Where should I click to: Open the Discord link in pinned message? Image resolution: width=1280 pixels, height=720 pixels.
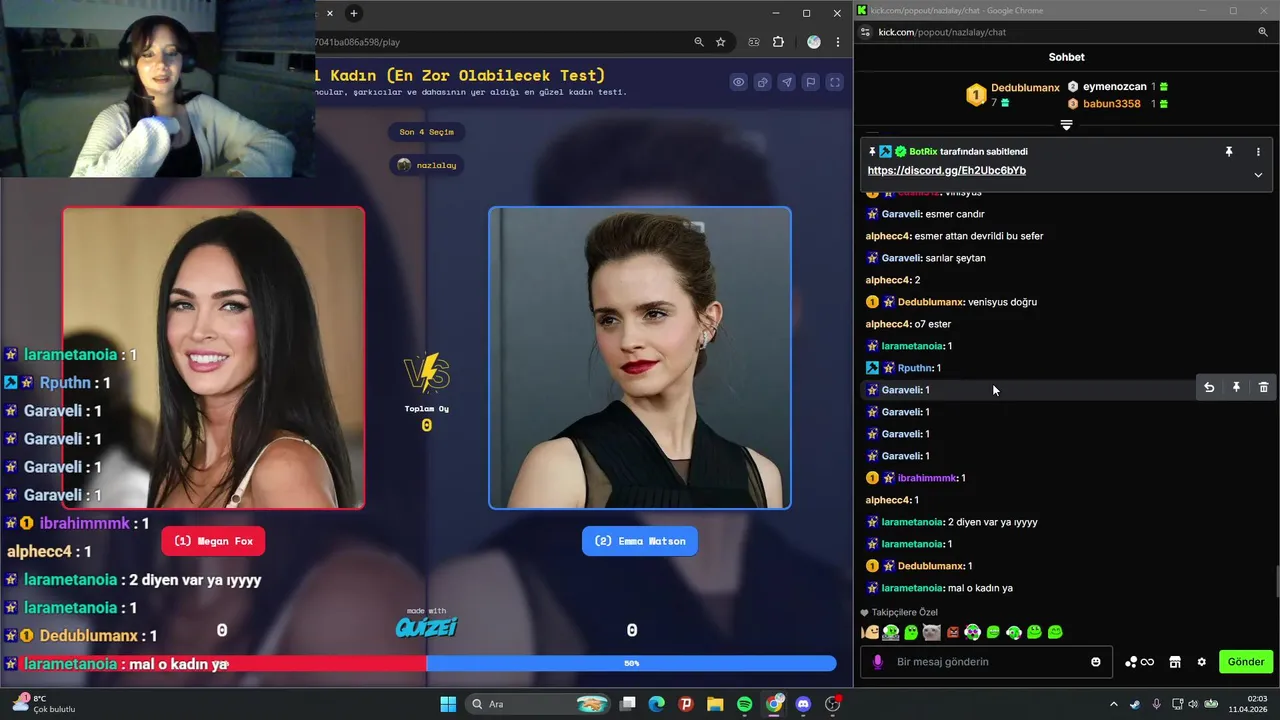(x=946, y=171)
